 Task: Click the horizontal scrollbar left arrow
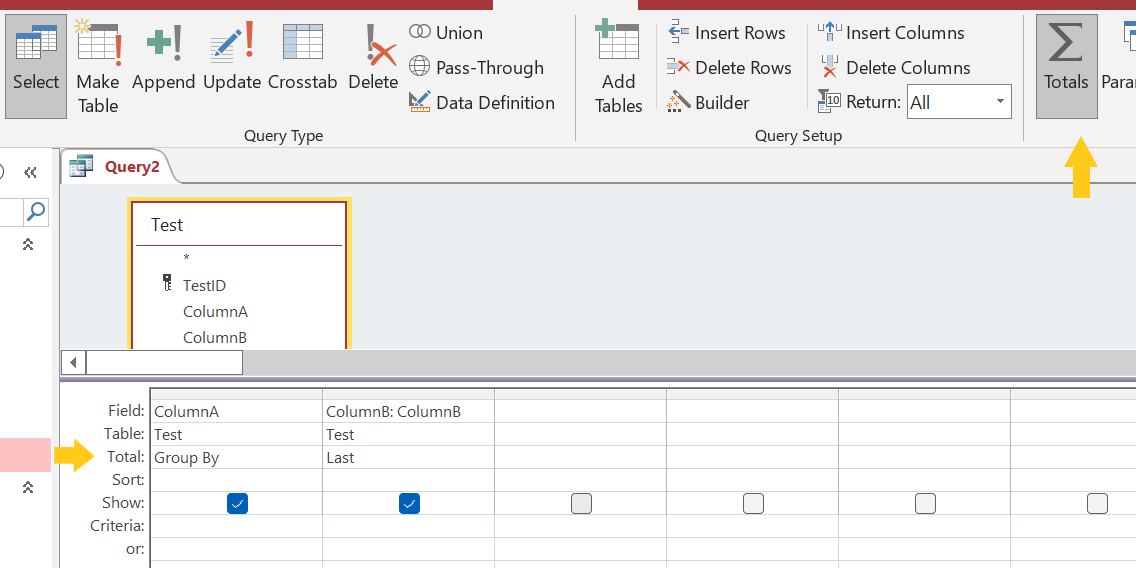pos(74,362)
